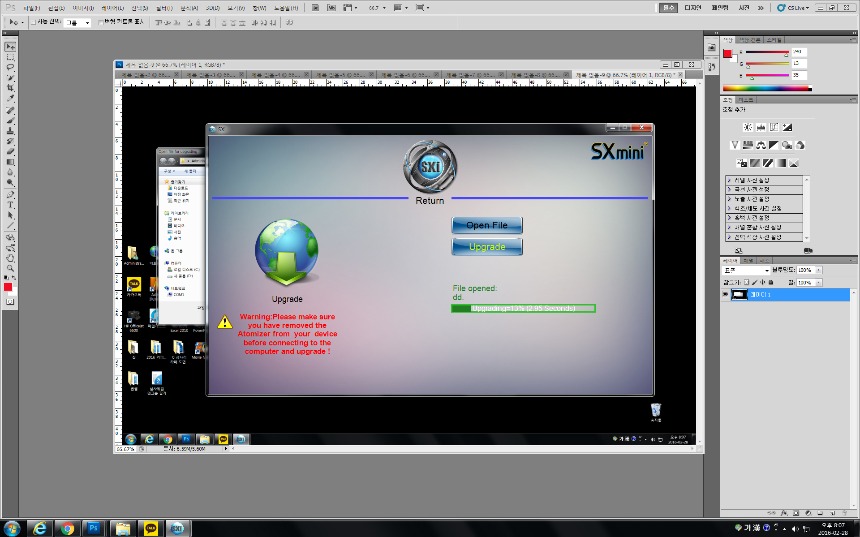The height and width of the screenshot is (537, 860).
Task: Select the Gradient tool
Action: pos(10,163)
